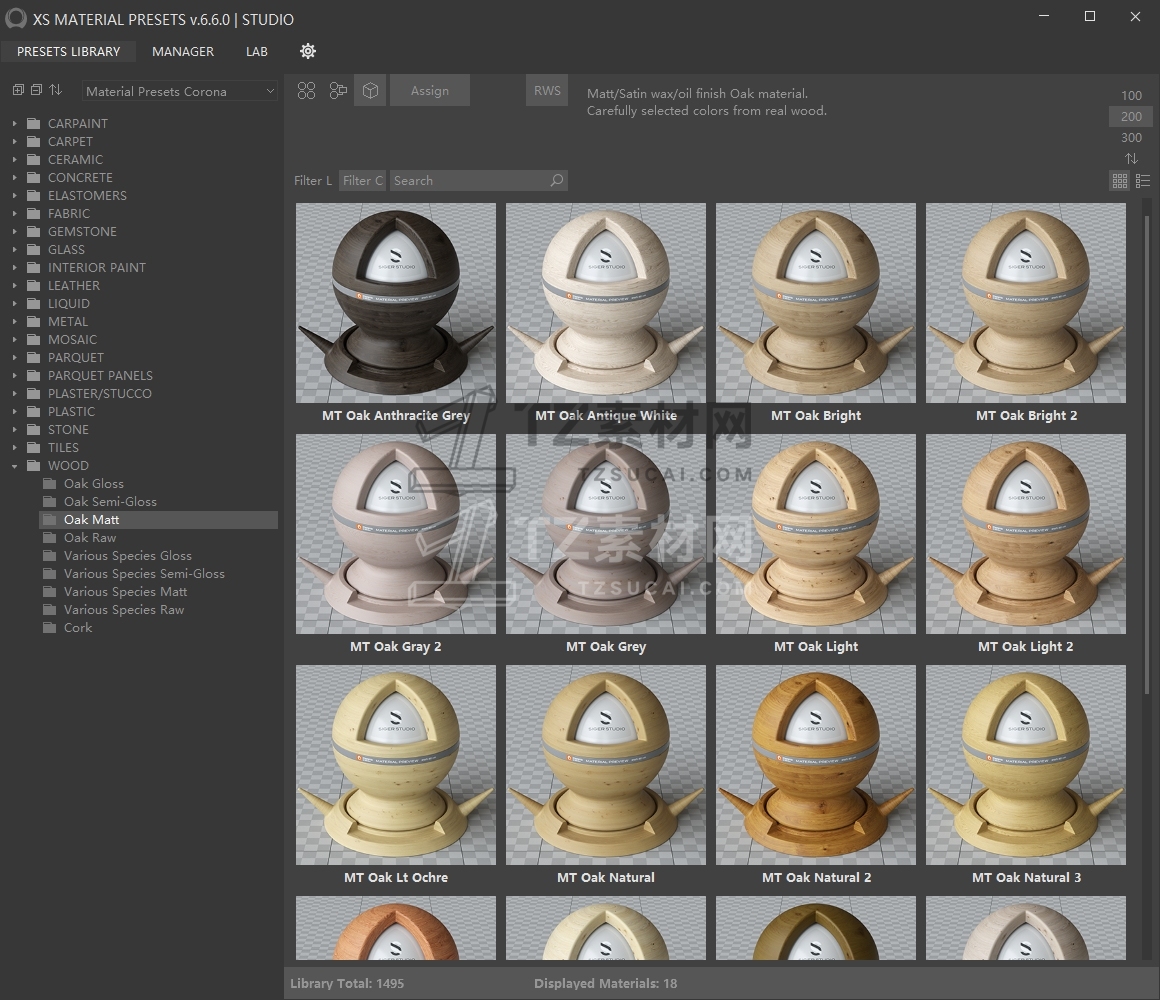Click the Assign button
The height and width of the screenshot is (1000, 1160).
pyautogui.click(x=430, y=90)
